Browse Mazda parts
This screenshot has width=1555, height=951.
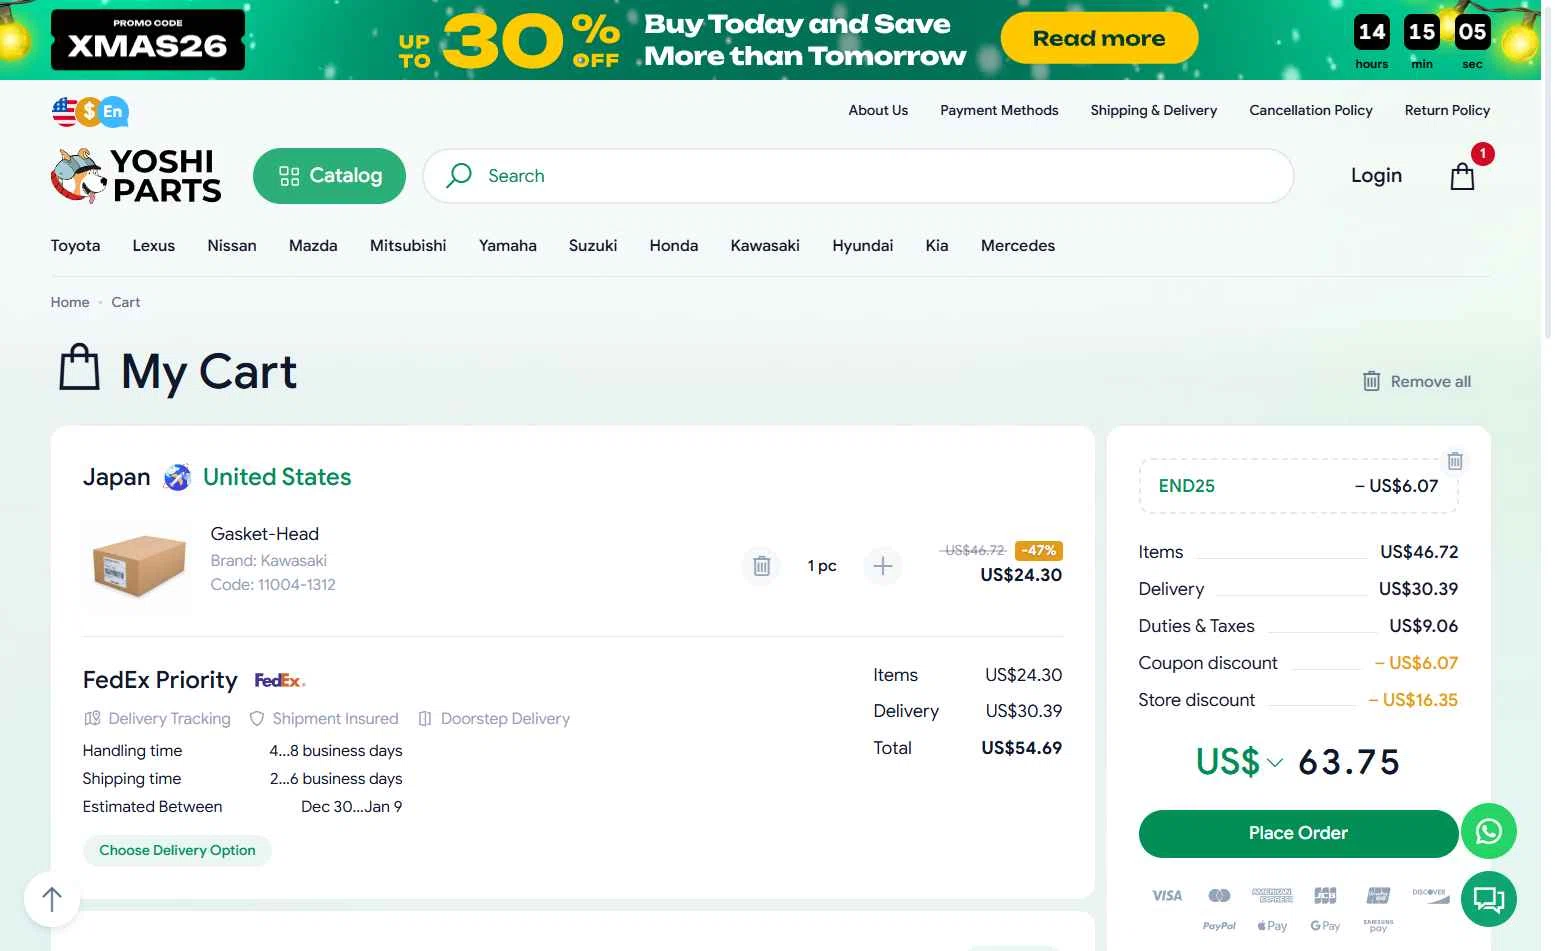point(313,246)
